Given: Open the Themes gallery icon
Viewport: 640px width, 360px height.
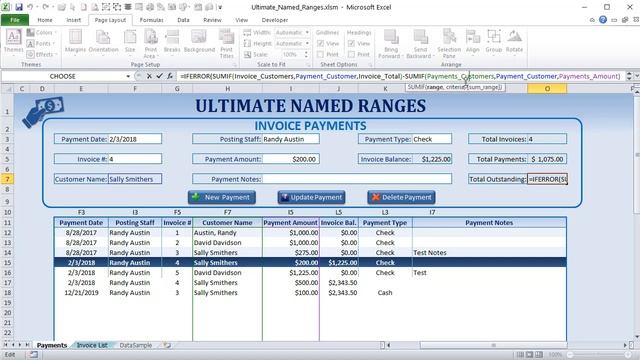Looking at the screenshot, I should (x=13, y=37).
